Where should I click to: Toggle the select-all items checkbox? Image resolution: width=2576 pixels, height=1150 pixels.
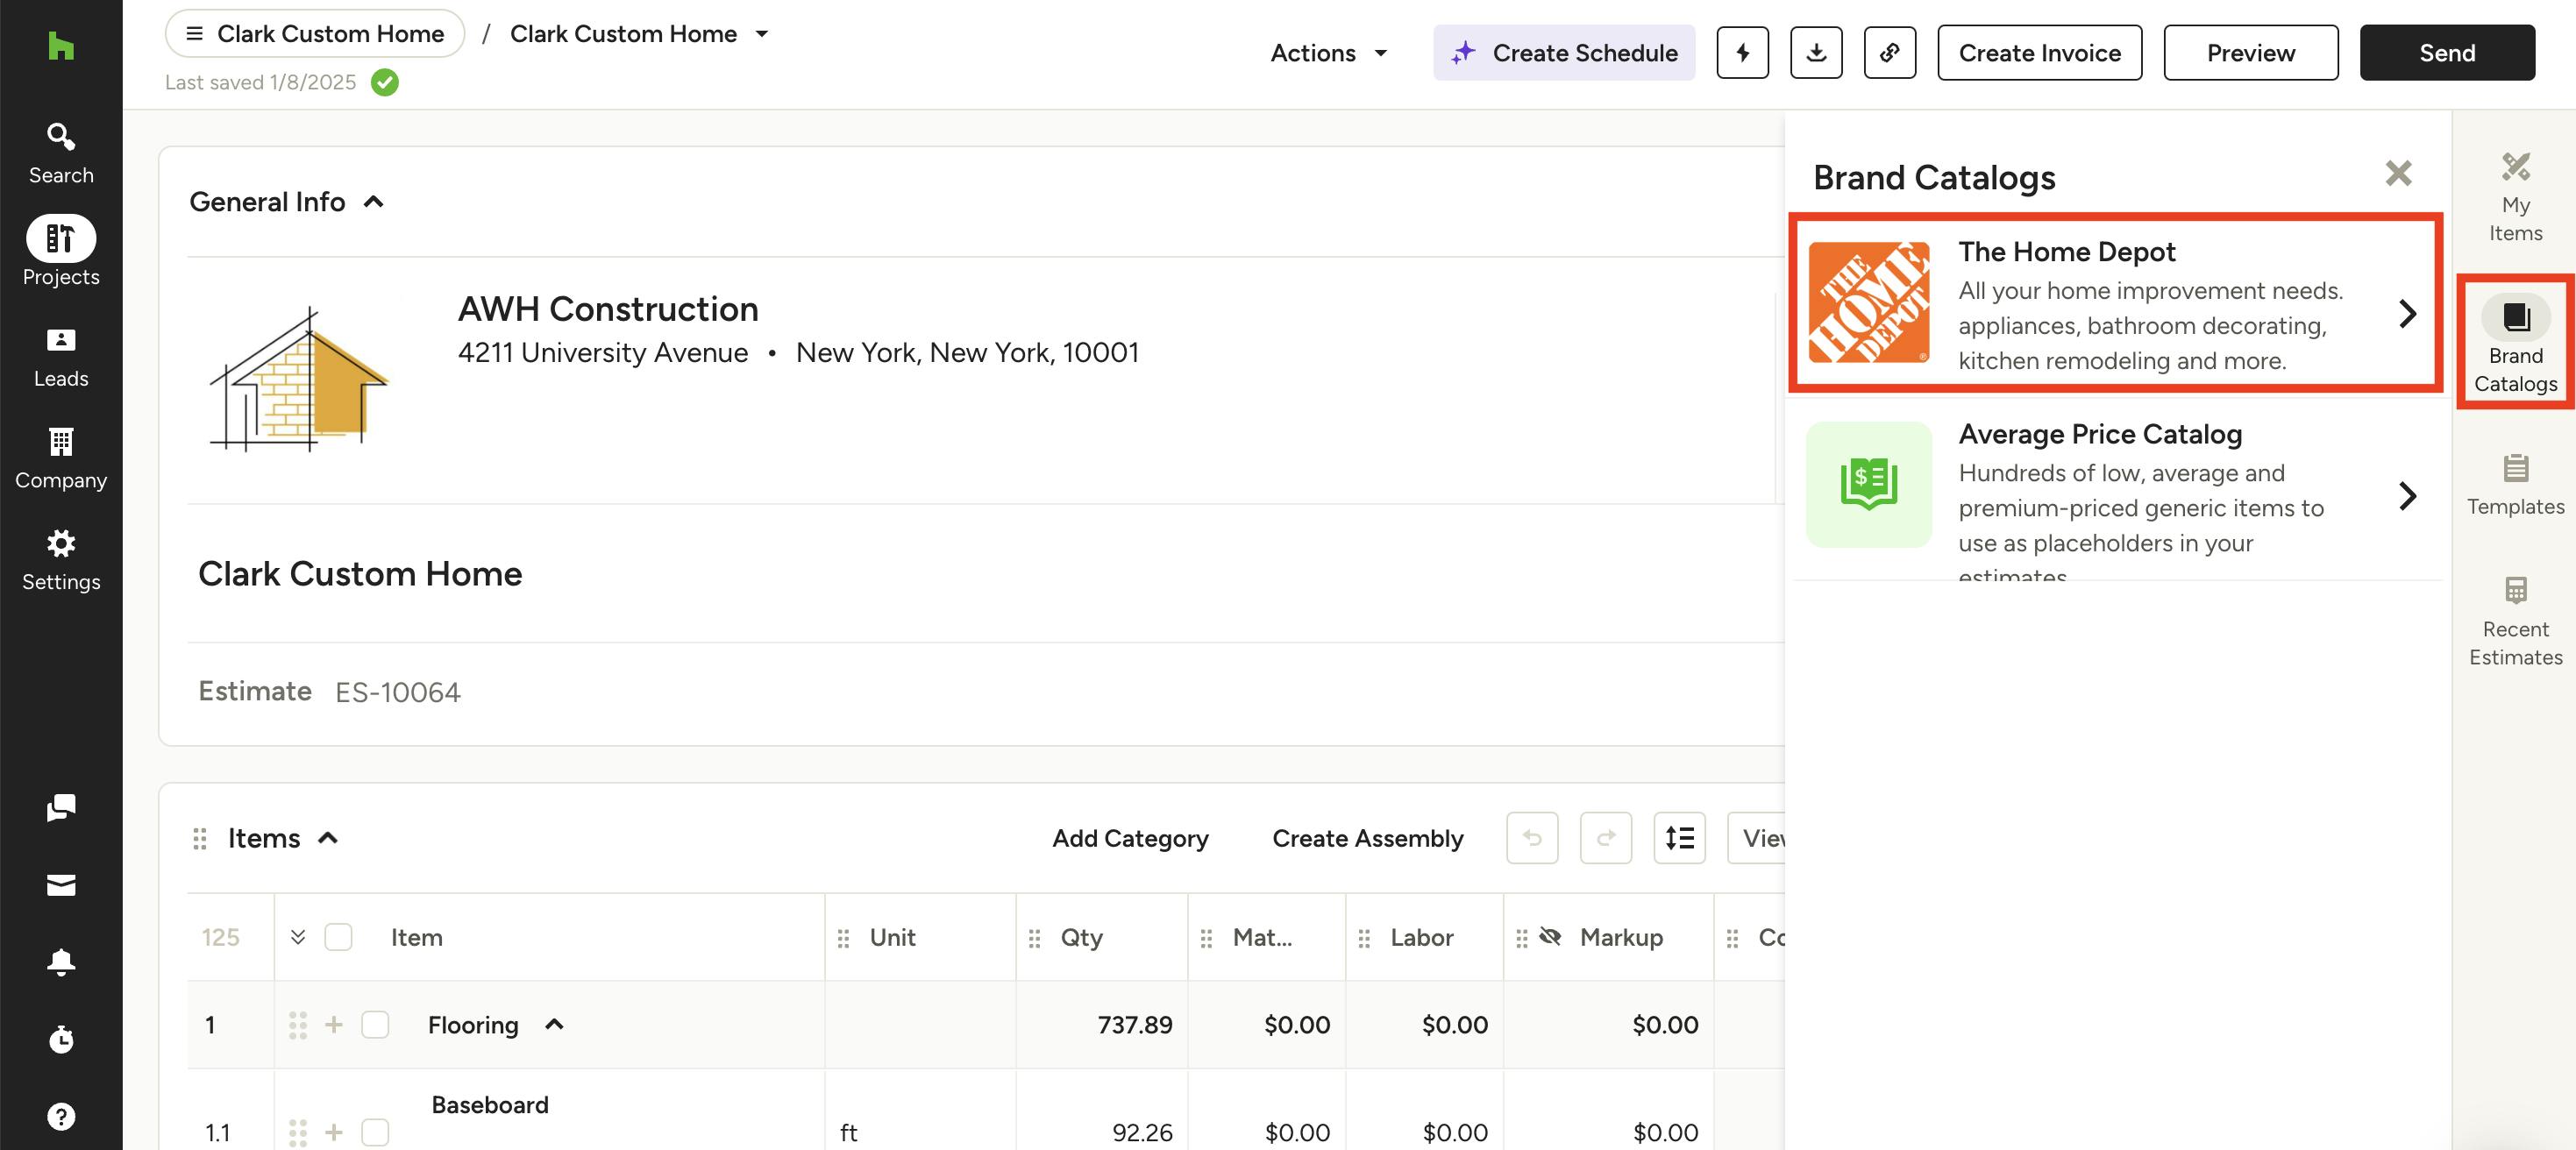point(338,937)
